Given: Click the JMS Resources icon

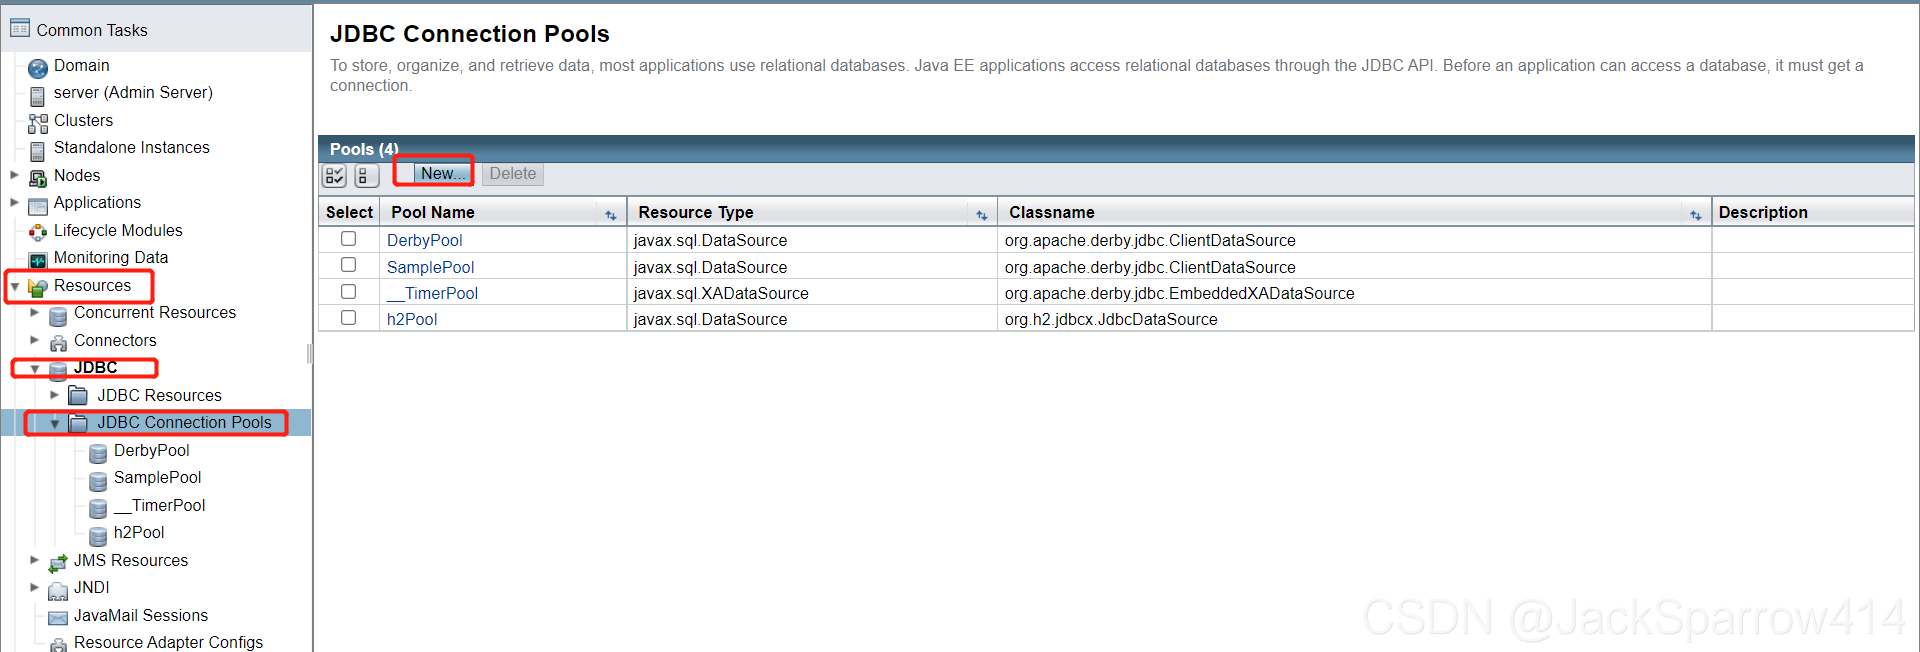Looking at the screenshot, I should point(58,563).
